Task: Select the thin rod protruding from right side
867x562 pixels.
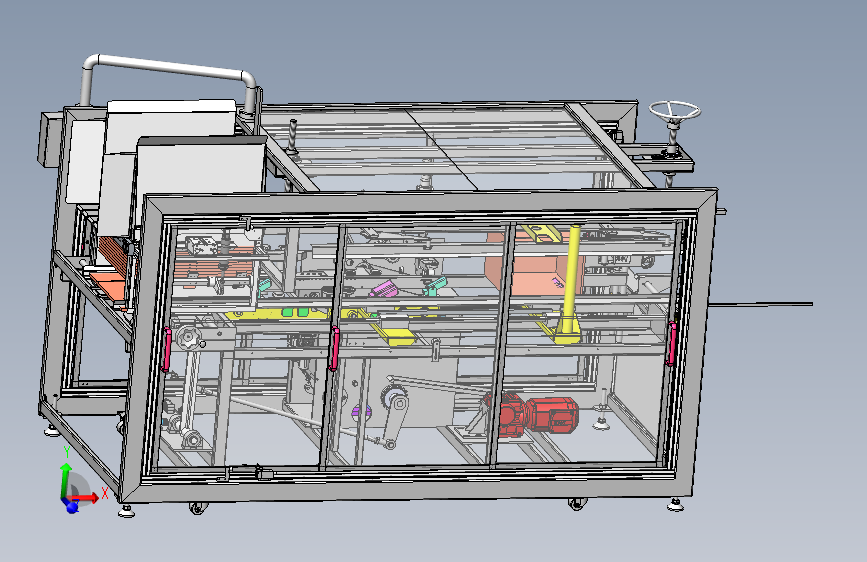Action: tap(760, 304)
